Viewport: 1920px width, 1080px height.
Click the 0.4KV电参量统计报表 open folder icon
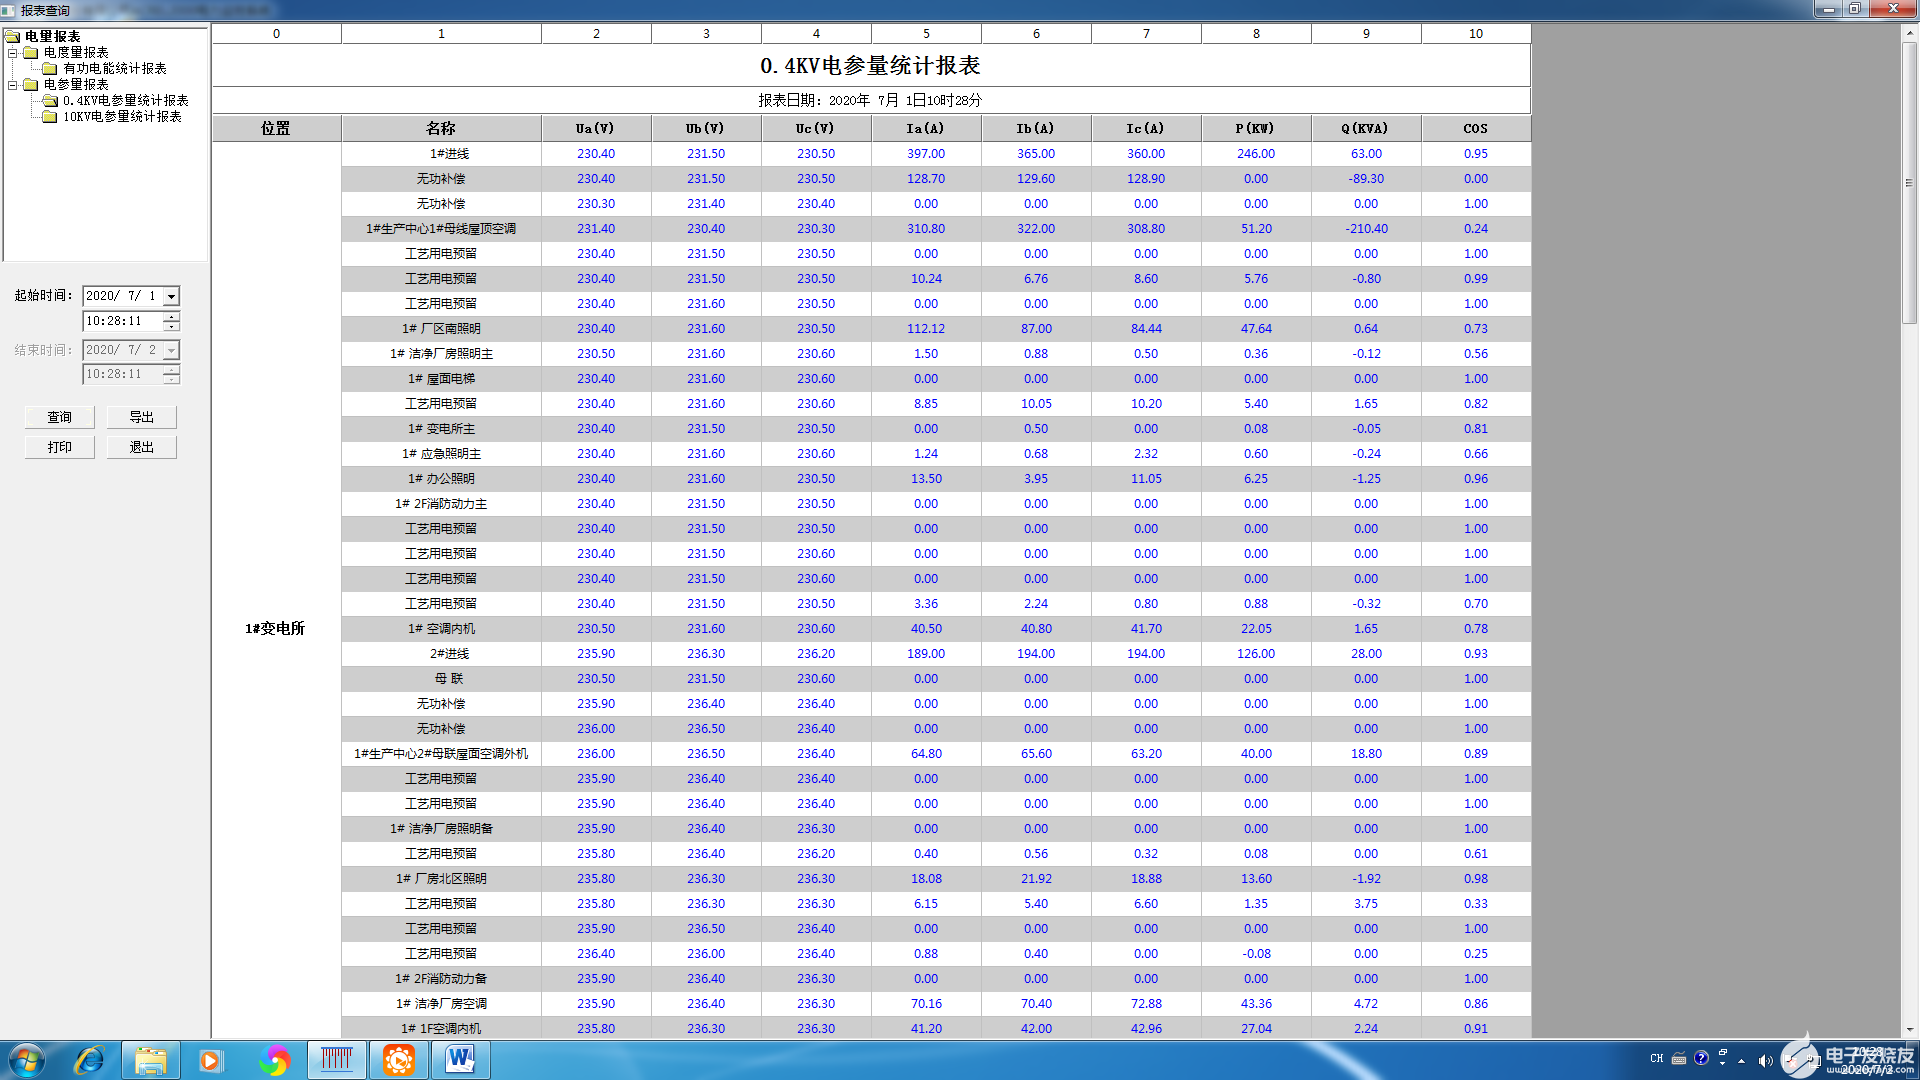49,101
